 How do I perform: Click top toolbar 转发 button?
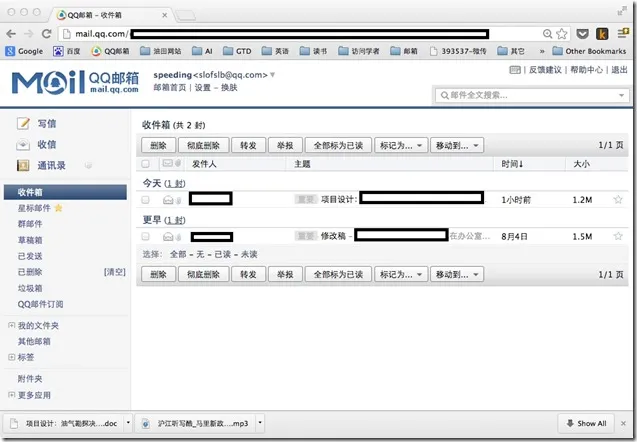coord(248,145)
